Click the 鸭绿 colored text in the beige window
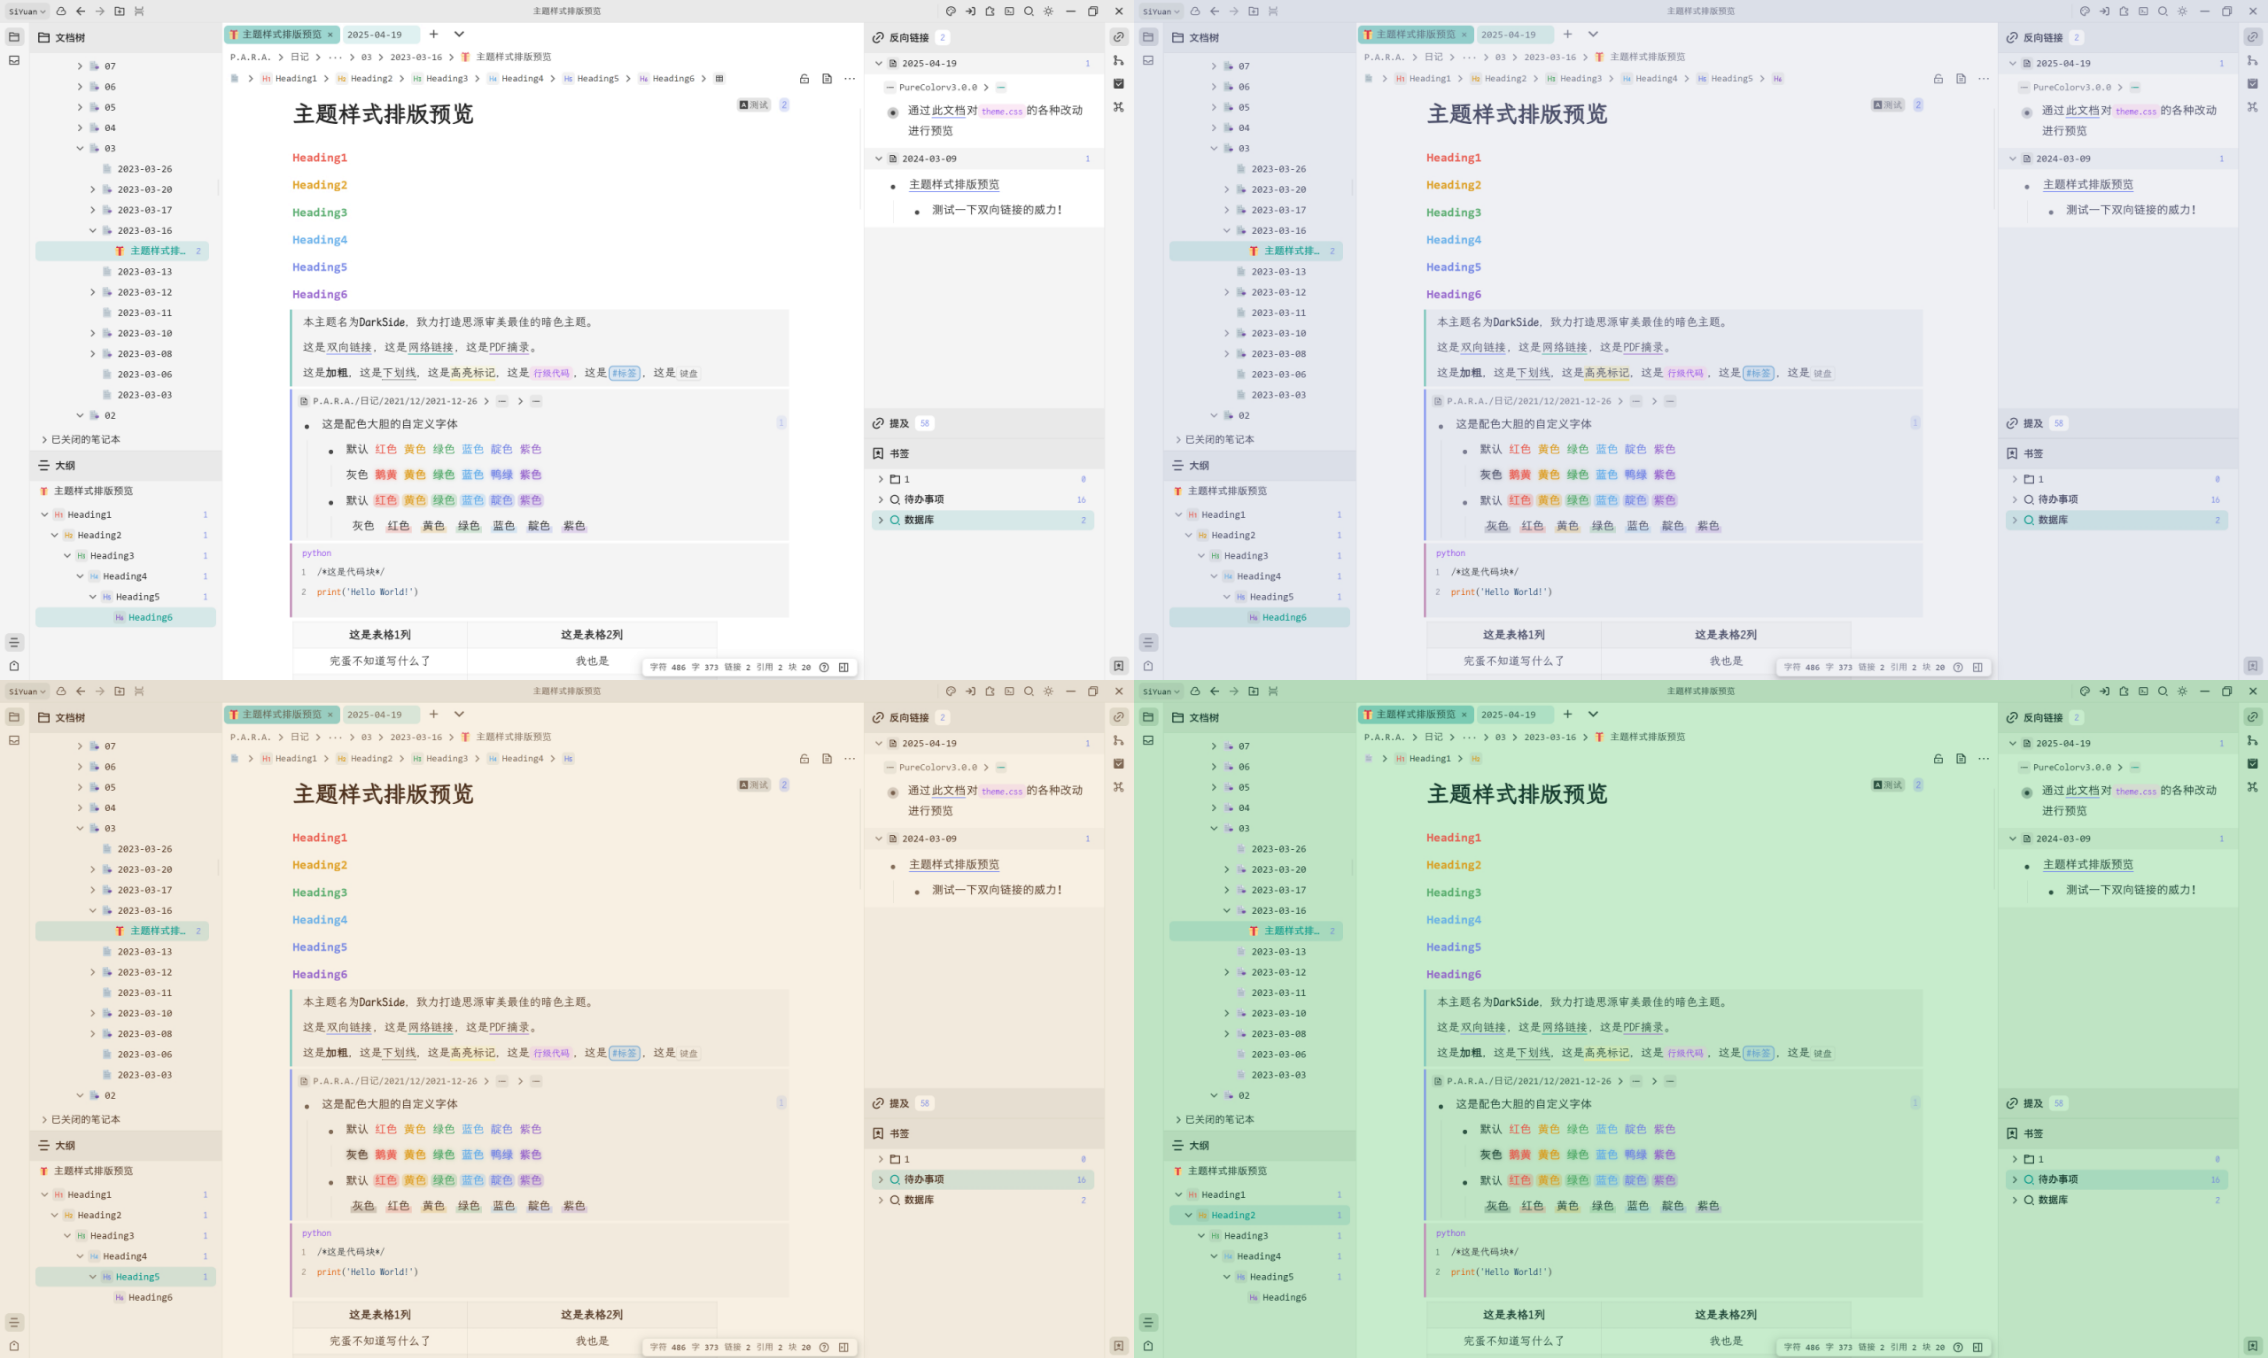This screenshot has width=2268, height=1358. pos(501,1154)
